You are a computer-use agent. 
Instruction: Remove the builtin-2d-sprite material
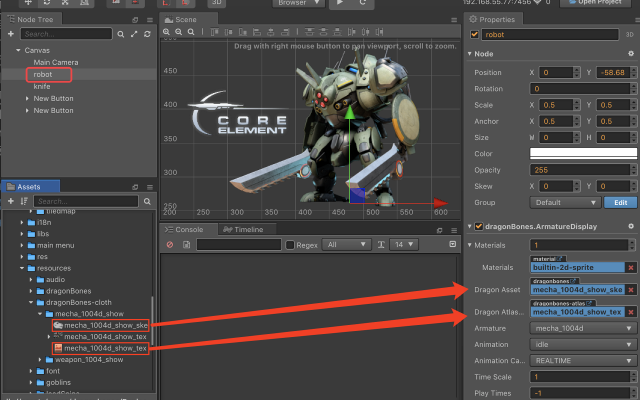[631, 267]
